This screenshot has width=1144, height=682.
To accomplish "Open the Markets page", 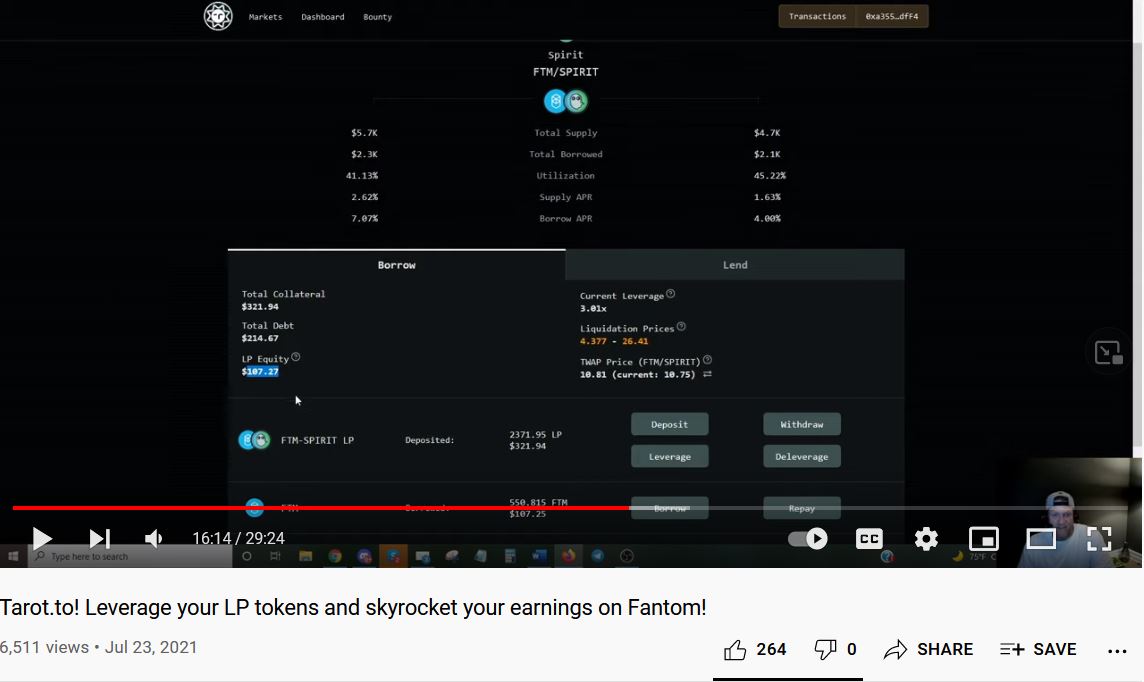I will (x=265, y=17).
